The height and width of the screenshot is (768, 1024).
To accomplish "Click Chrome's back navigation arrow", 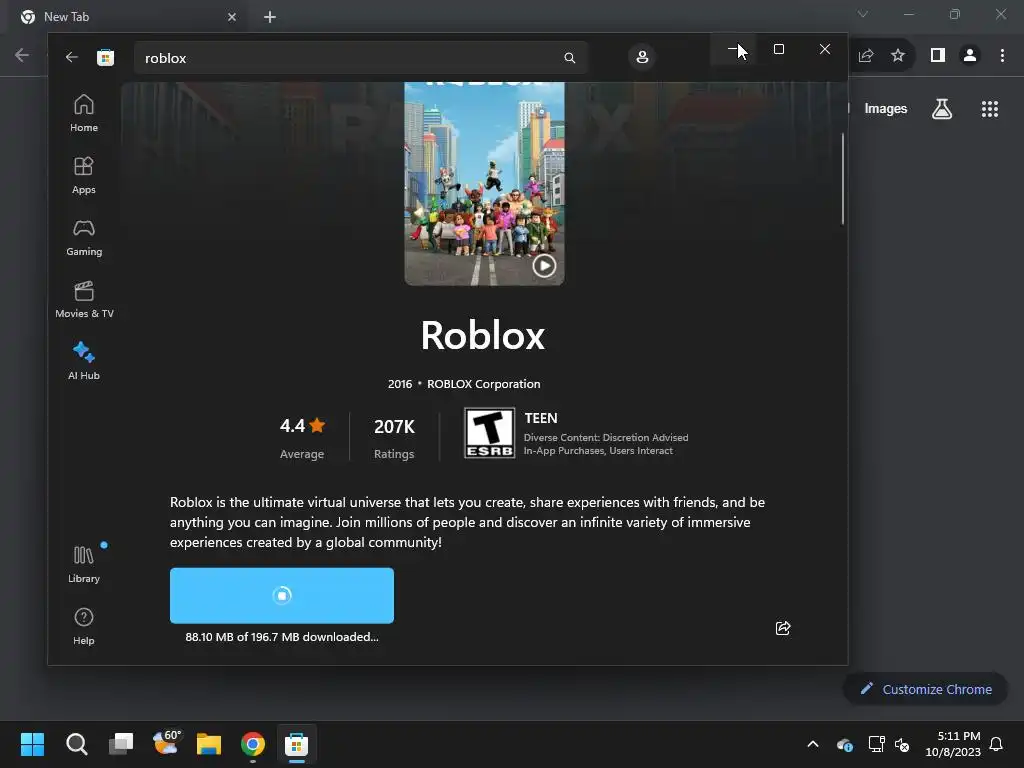I will tap(22, 55).
